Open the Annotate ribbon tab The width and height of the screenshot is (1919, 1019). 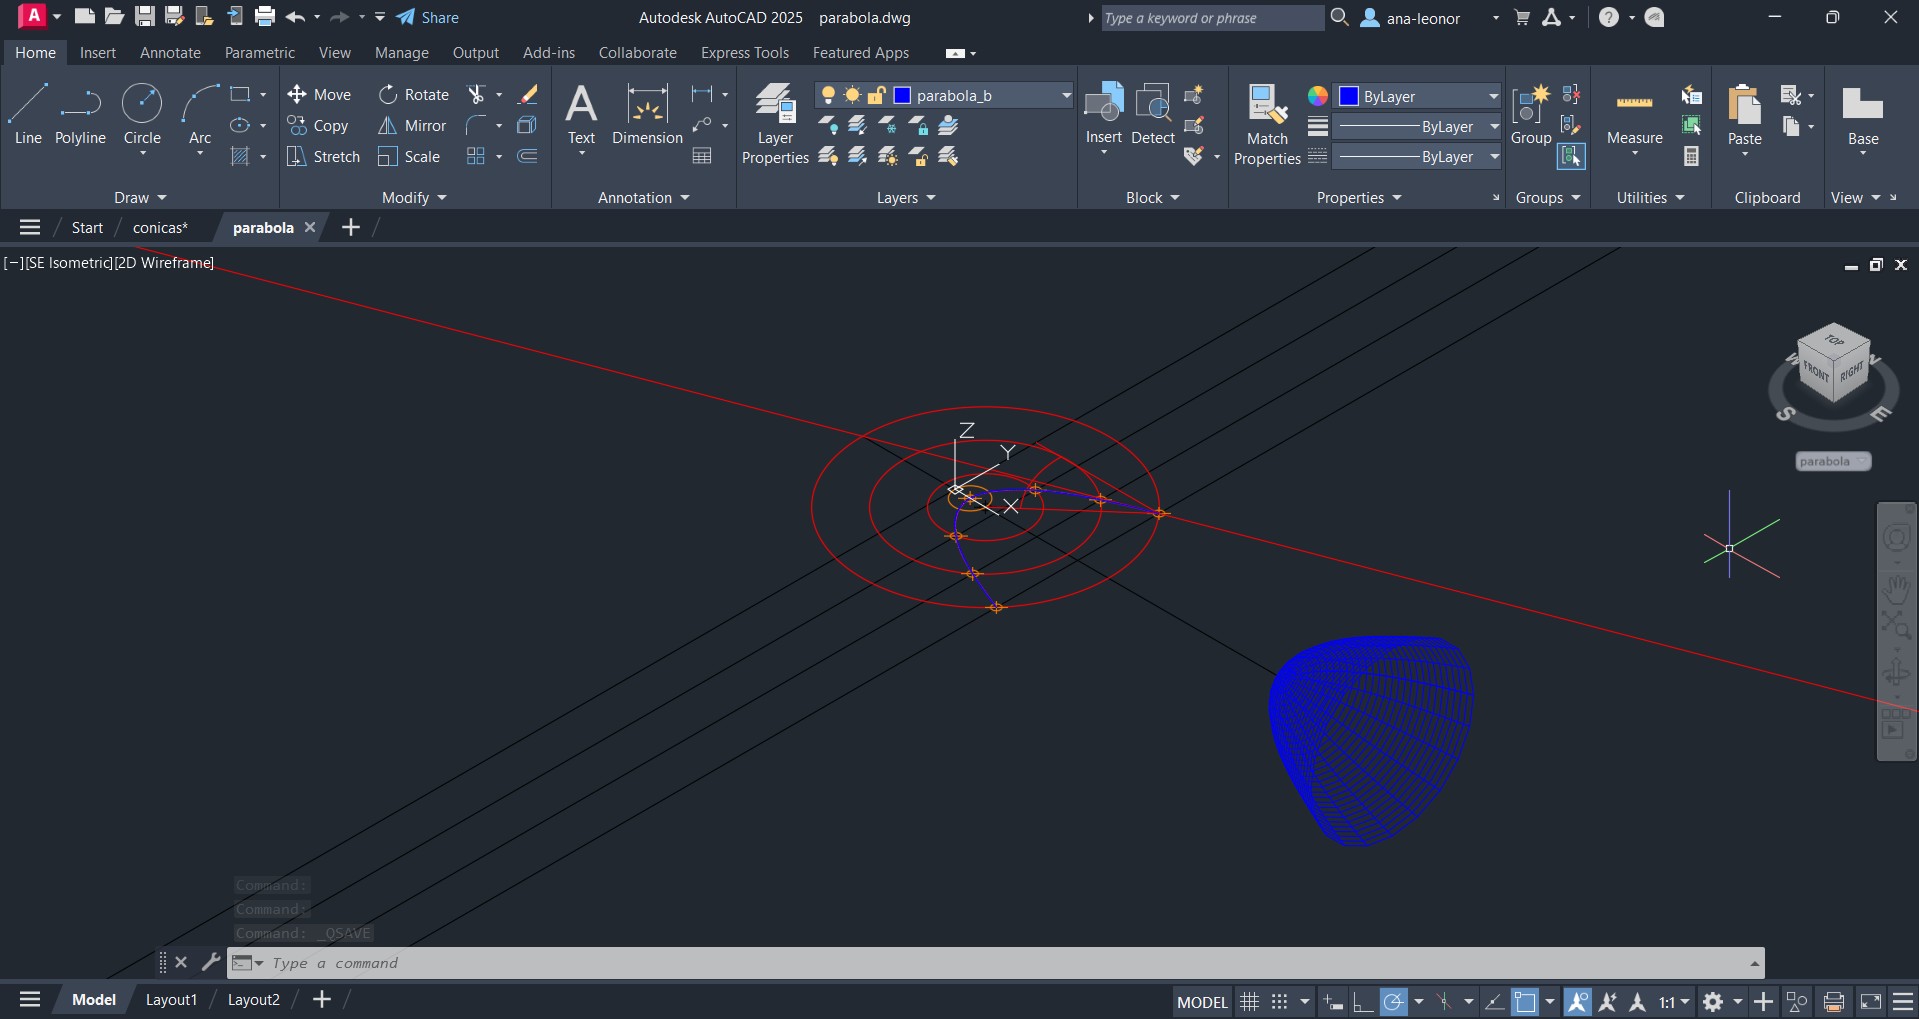(170, 53)
